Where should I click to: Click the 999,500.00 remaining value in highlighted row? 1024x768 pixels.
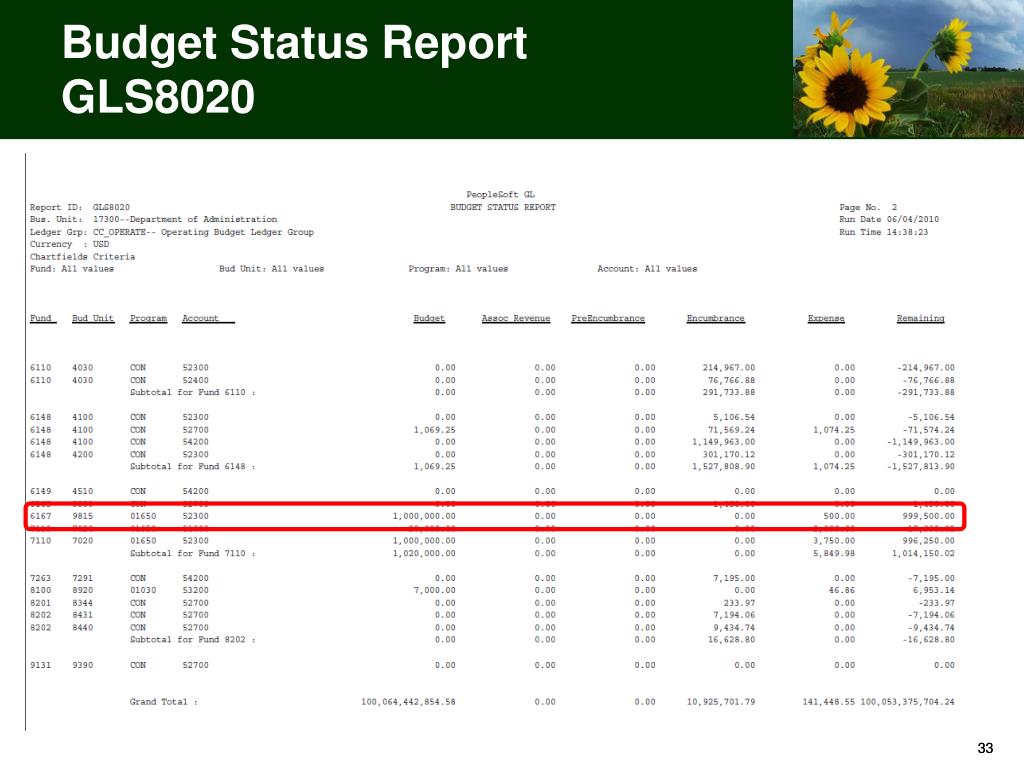pyautogui.click(x=929, y=516)
